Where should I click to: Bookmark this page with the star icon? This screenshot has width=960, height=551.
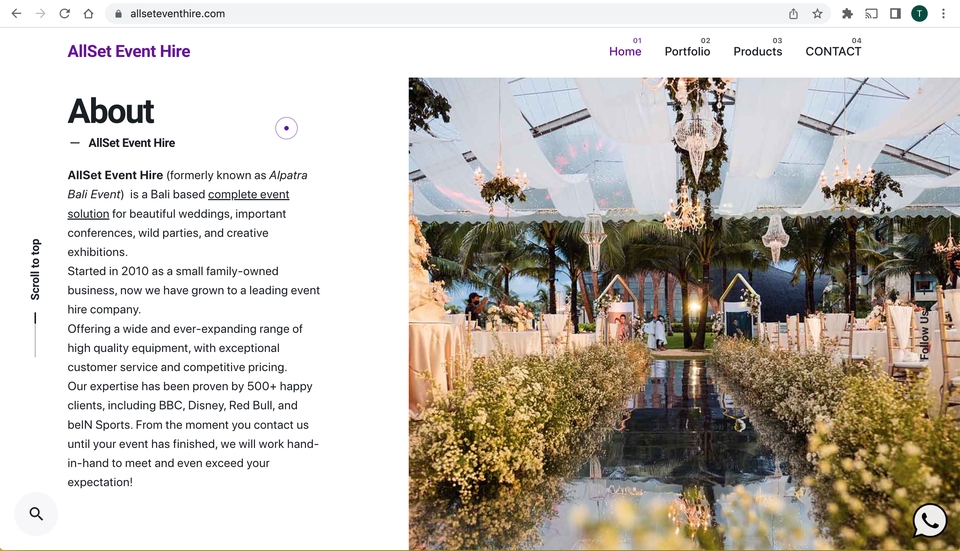[x=817, y=13]
